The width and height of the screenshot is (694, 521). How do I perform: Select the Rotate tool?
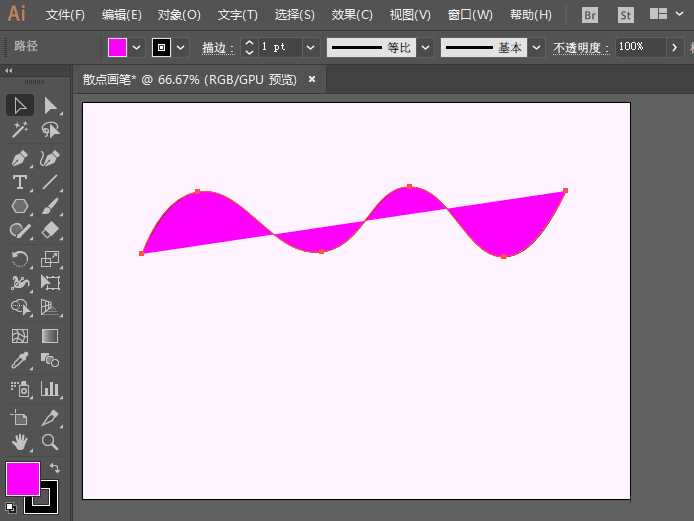[19, 259]
